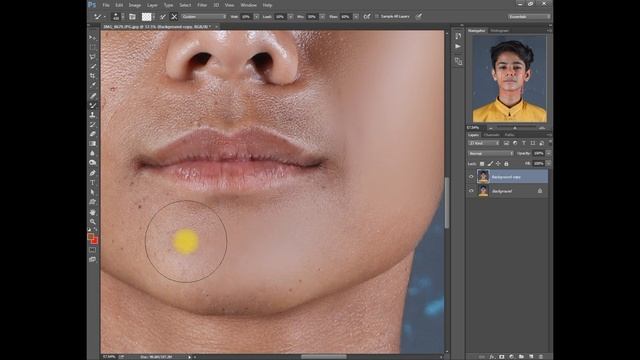This screenshot has width=640, height=360.
Task: Switch to the Histogram tab
Action: [x=500, y=31]
